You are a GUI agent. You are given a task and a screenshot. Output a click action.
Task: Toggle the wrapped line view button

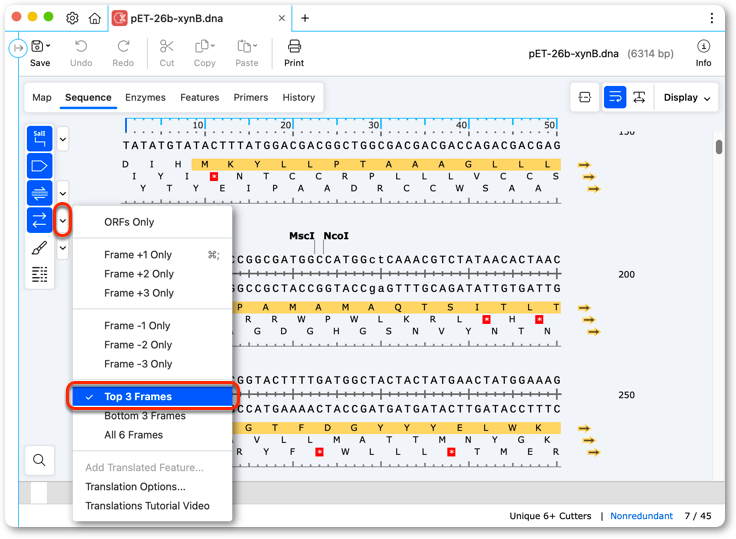615,97
